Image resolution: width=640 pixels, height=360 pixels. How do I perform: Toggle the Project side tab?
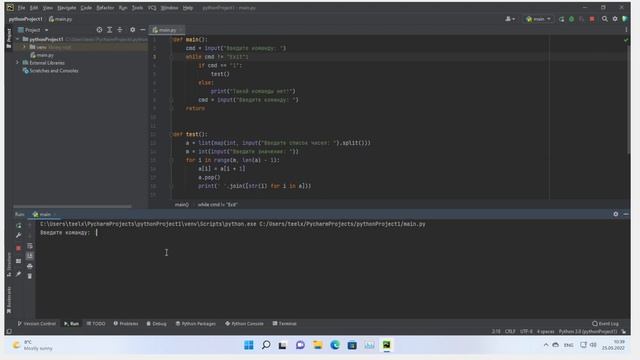coord(9,38)
